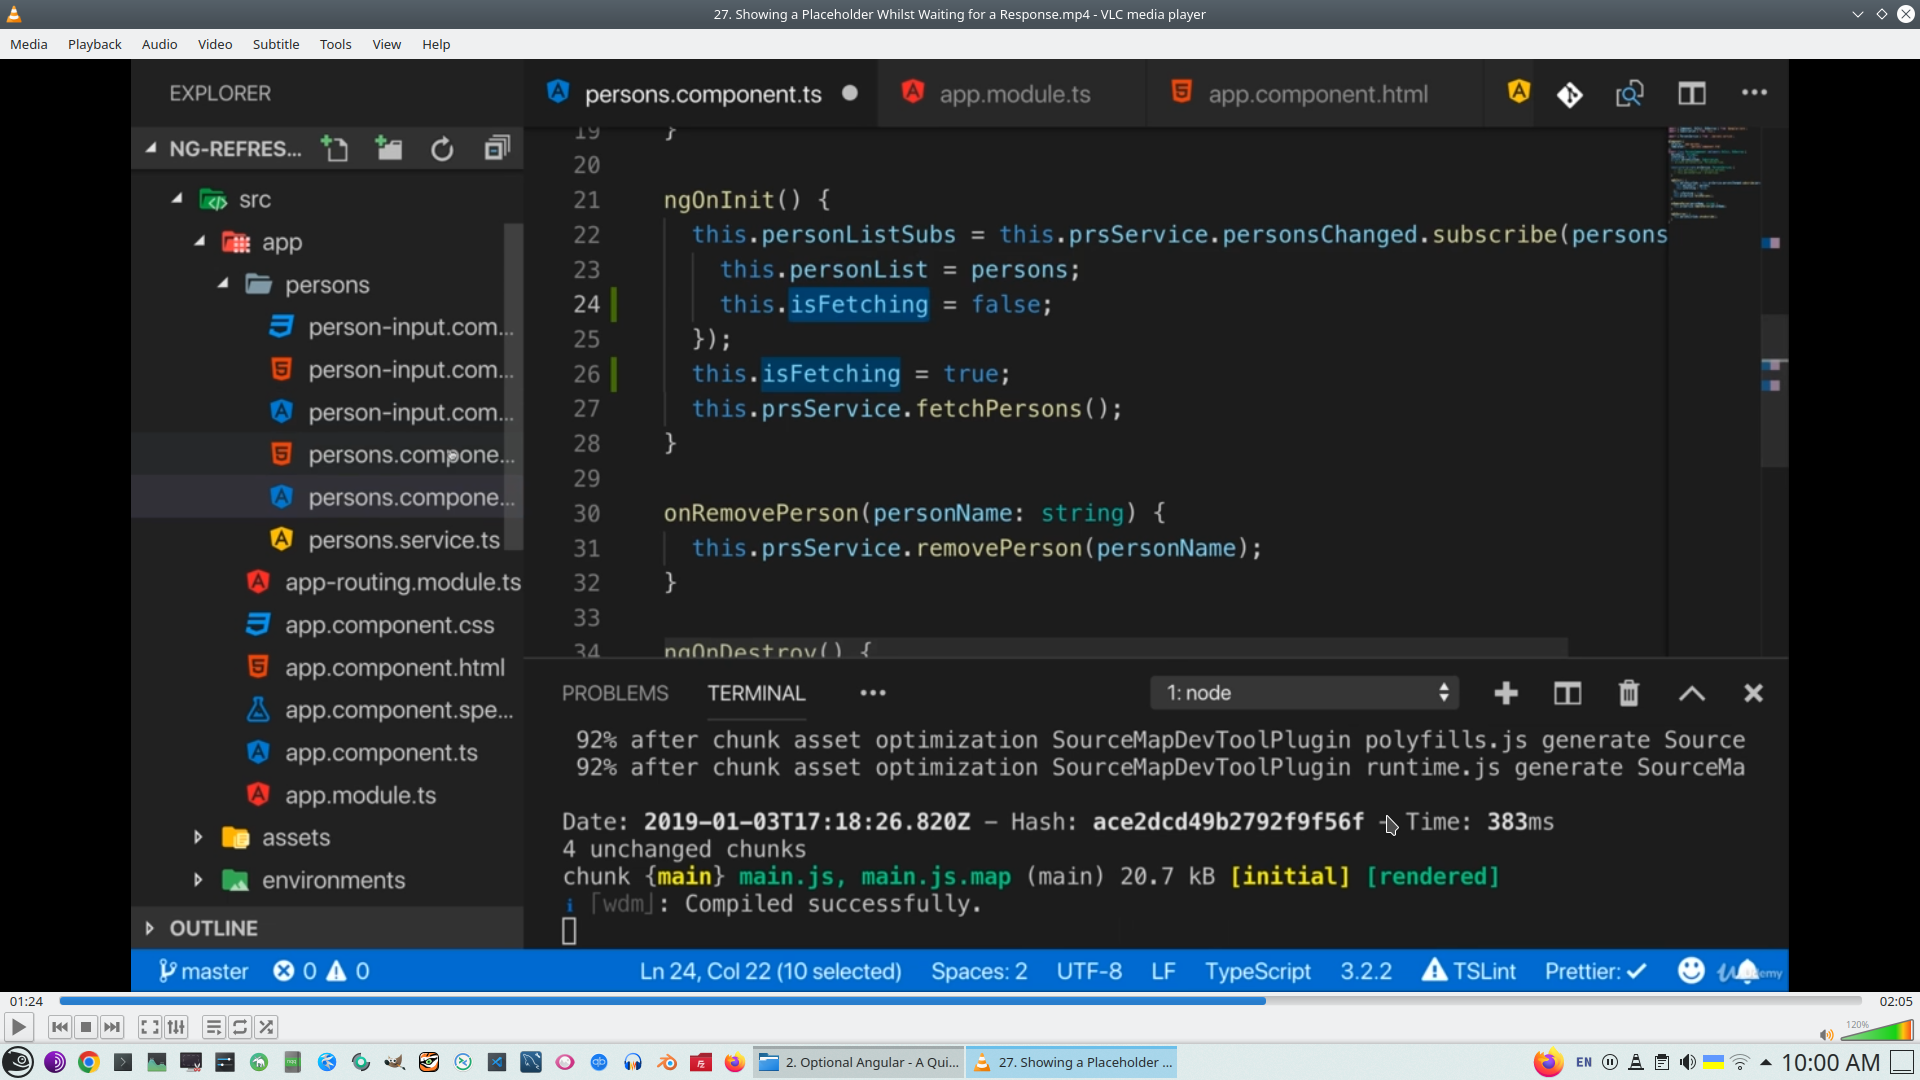Open the Tools menu

335,44
